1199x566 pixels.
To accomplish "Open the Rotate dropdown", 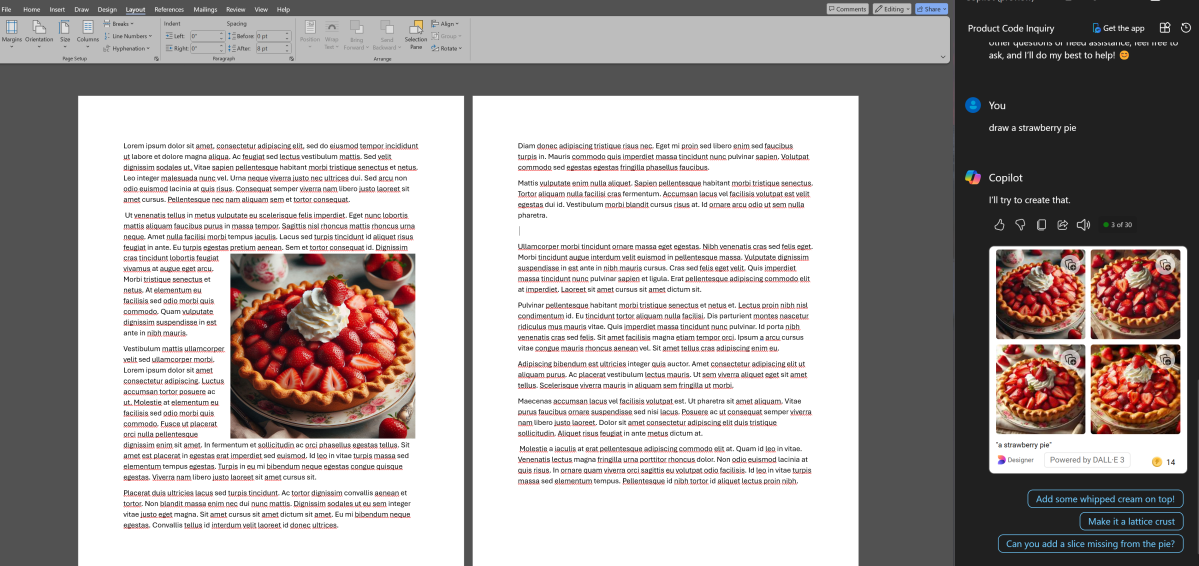I will click(445, 48).
